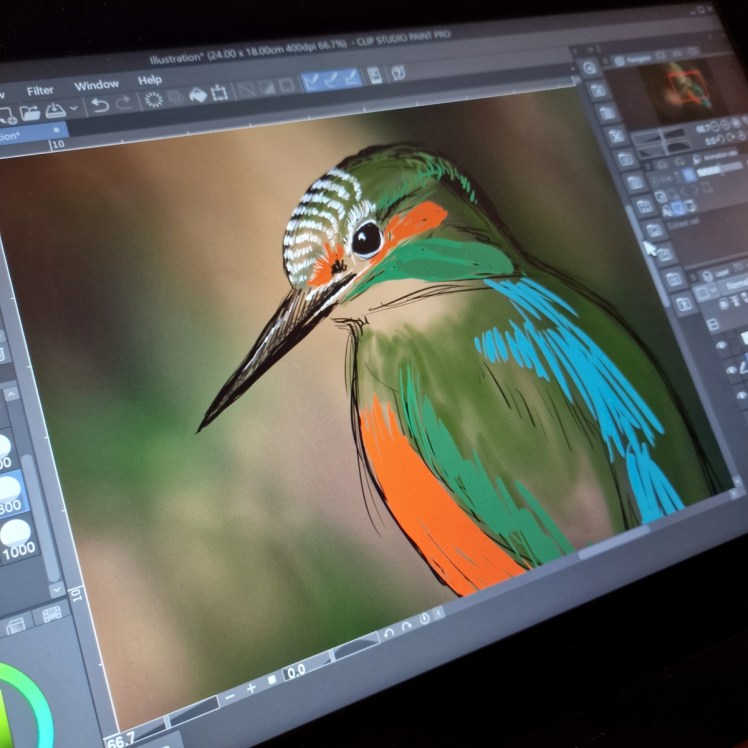Open the Window menu
The image size is (748, 748).
click(96, 85)
